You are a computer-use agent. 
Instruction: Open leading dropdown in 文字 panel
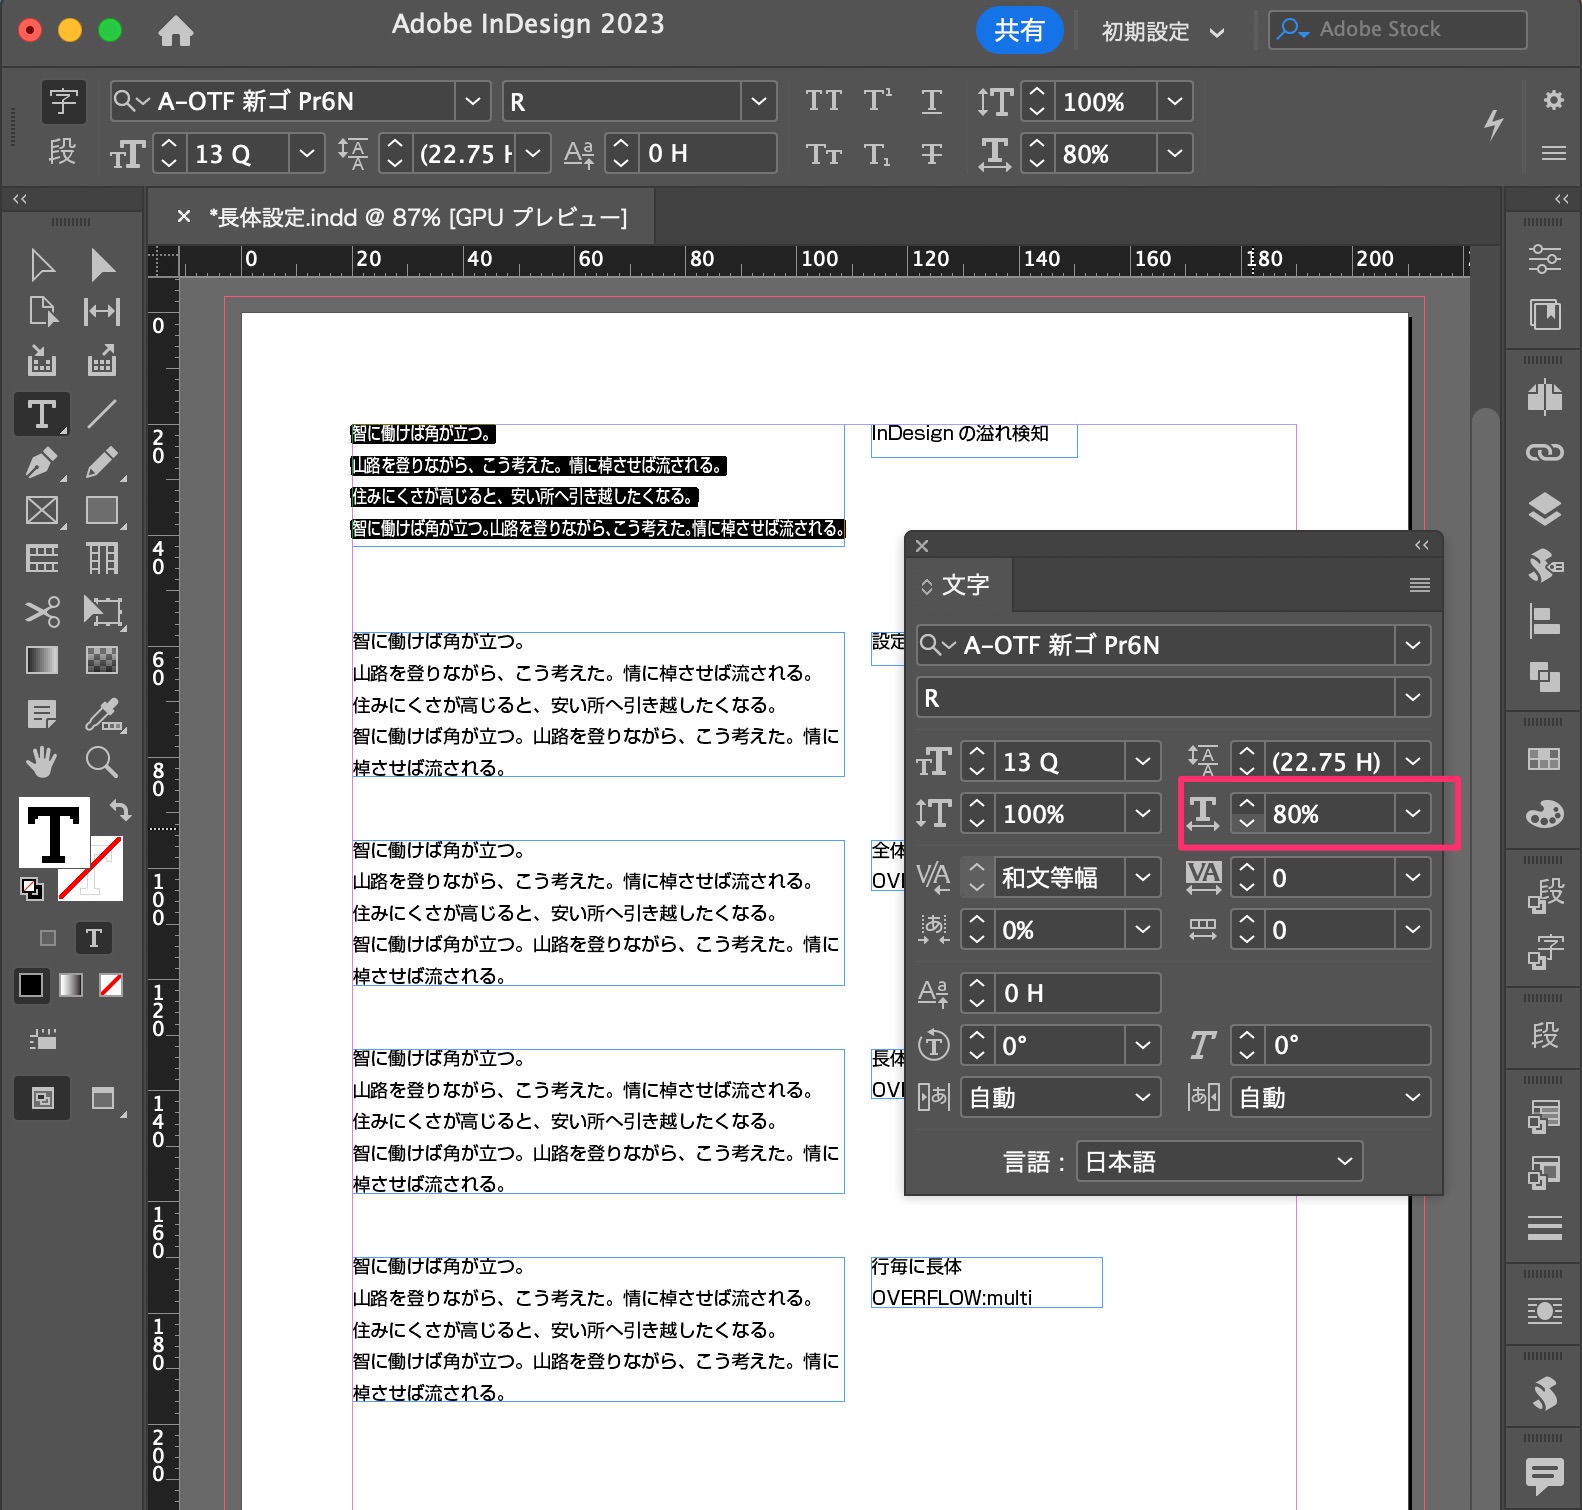[x=1412, y=761]
